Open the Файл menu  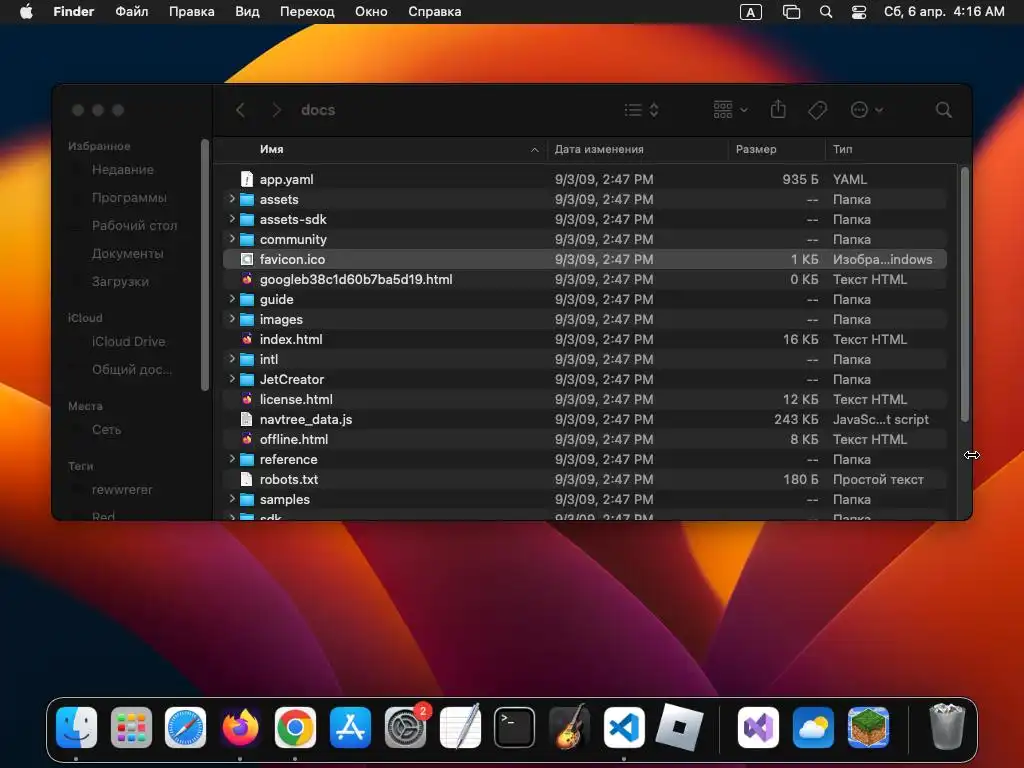[132, 12]
